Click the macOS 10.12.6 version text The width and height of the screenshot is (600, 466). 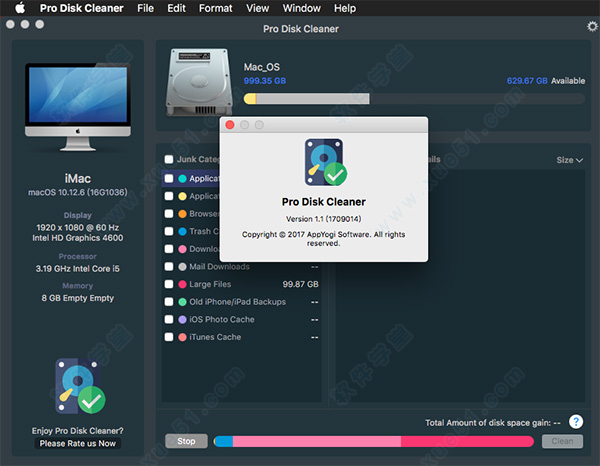(78, 192)
